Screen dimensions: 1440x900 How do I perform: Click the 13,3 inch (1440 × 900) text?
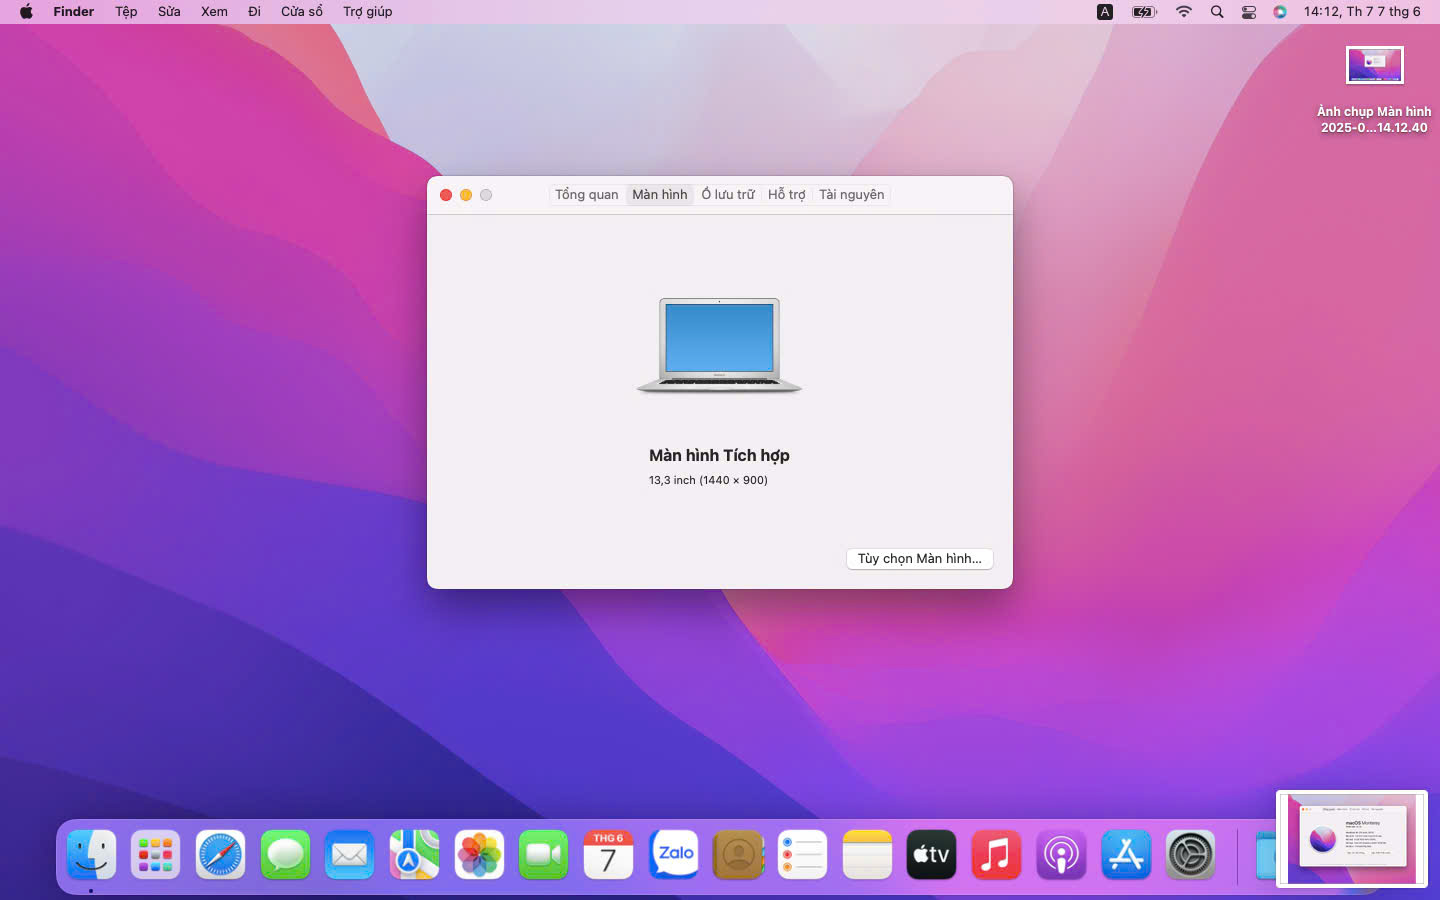[x=708, y=480]
